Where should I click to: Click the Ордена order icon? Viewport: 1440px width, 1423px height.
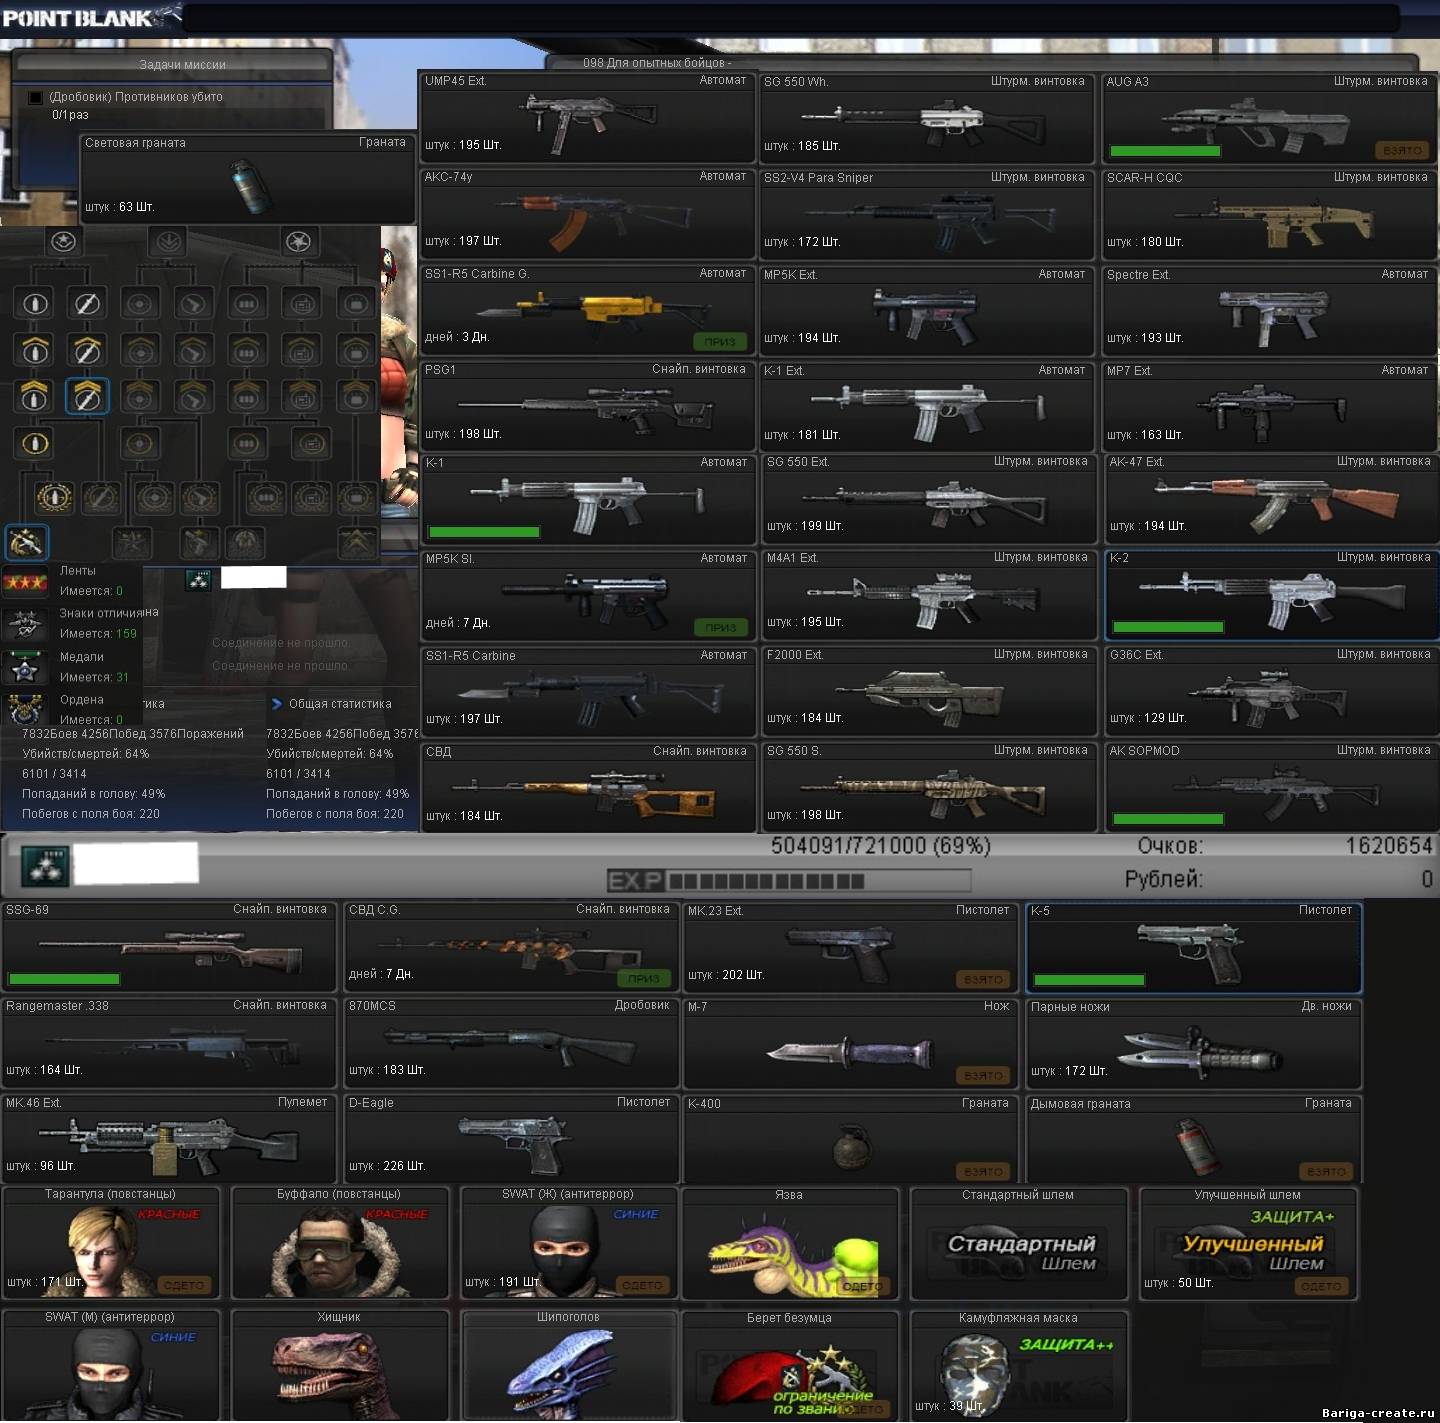point(25,708)
